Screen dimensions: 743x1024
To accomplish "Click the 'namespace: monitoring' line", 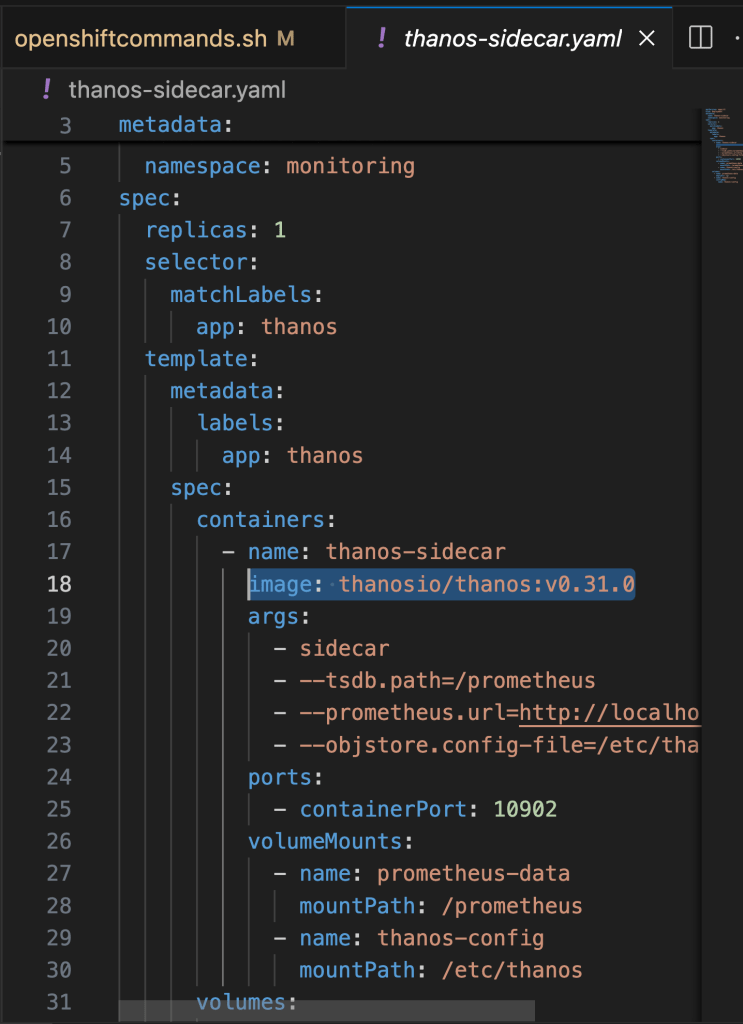I will click(x=279, y=166).
